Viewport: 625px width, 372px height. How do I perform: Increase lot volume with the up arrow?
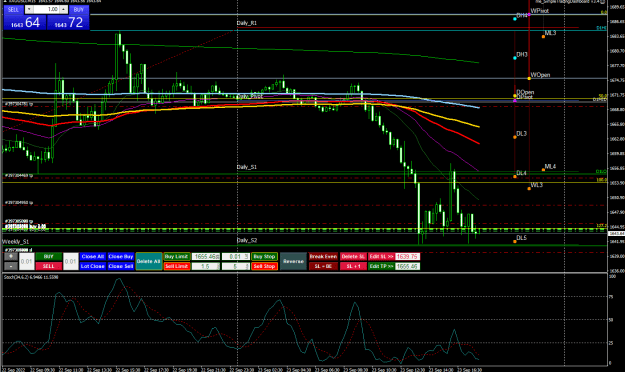63,9
